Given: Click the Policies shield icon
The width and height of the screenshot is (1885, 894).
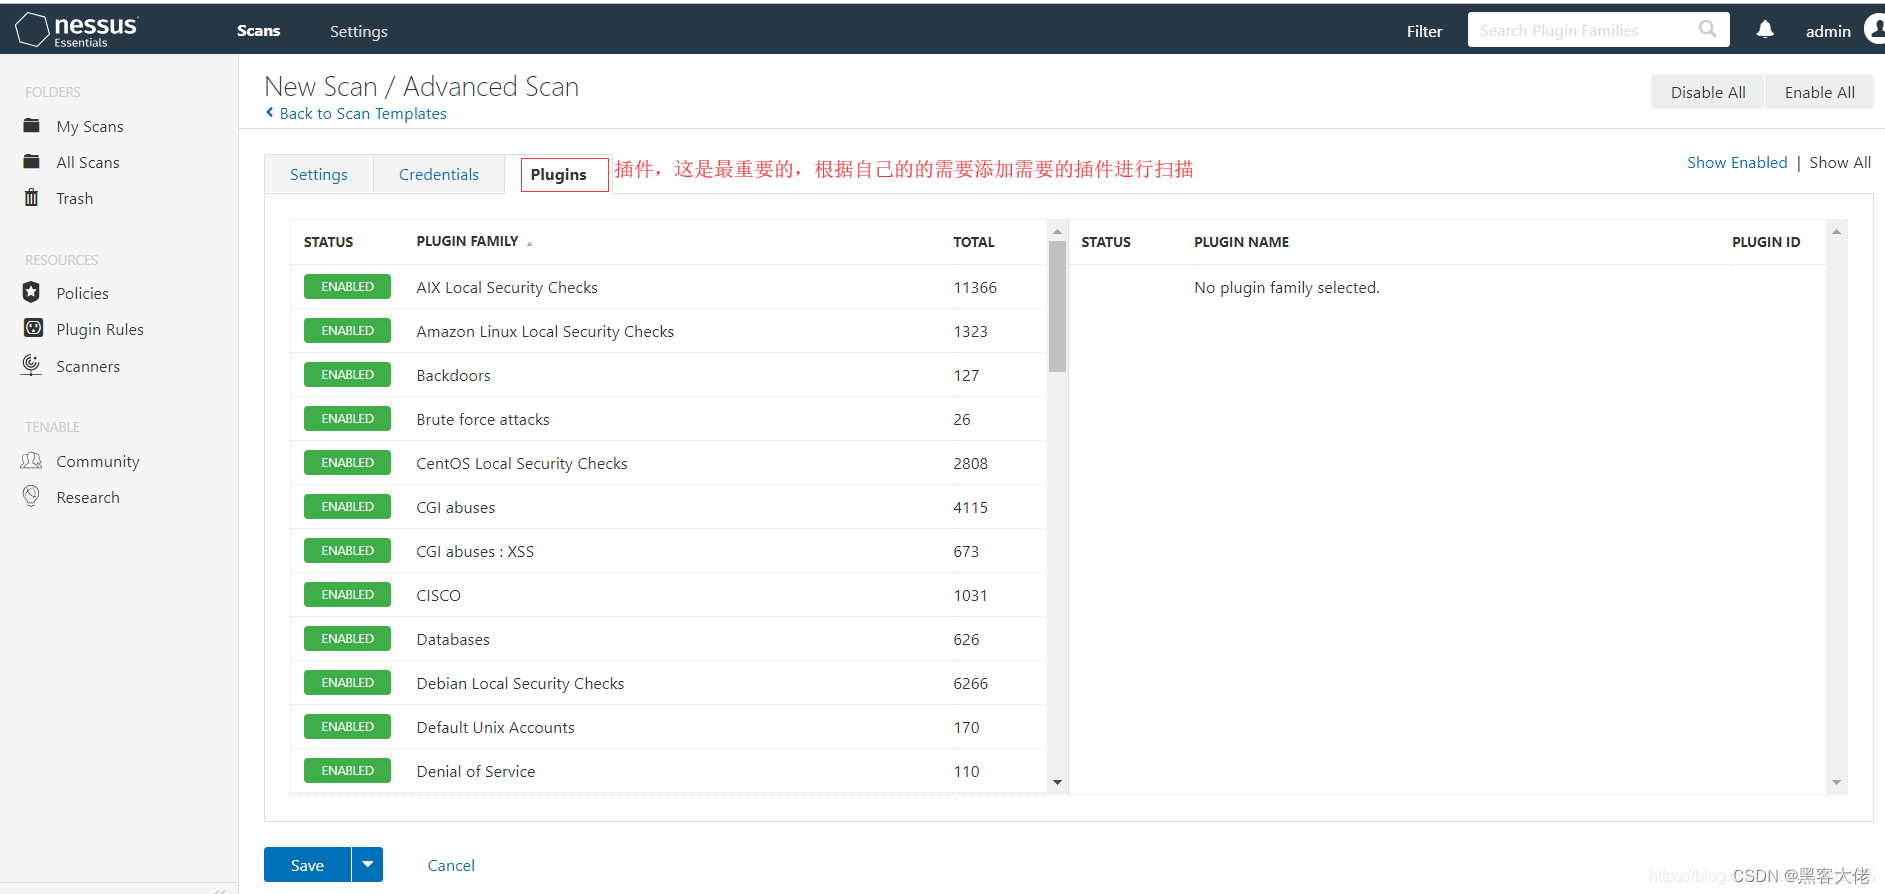Looking at the screenshot, I should click(32, 292).
